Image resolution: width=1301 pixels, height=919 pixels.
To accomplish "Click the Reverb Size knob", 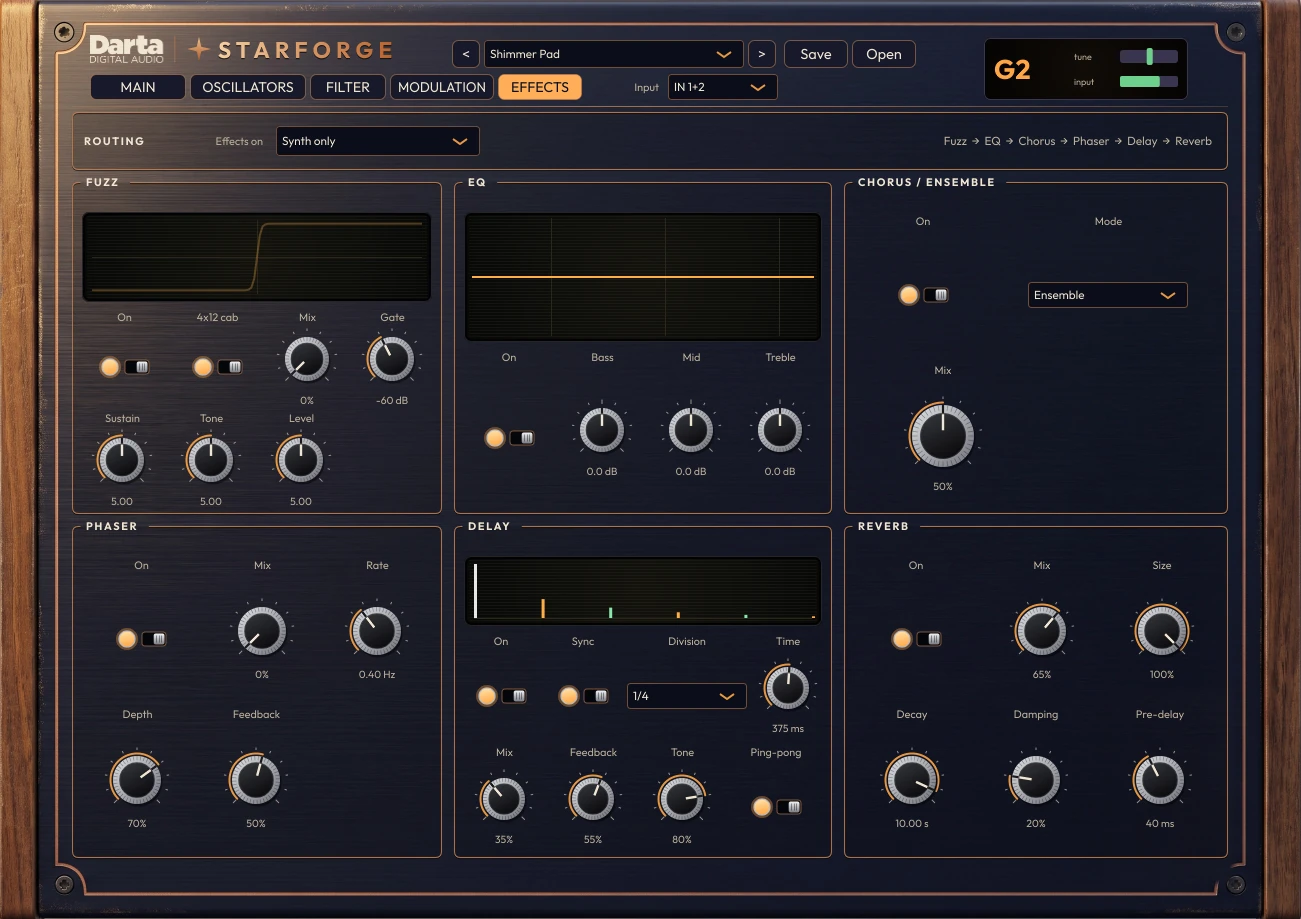I will (x=1162, y=630).
